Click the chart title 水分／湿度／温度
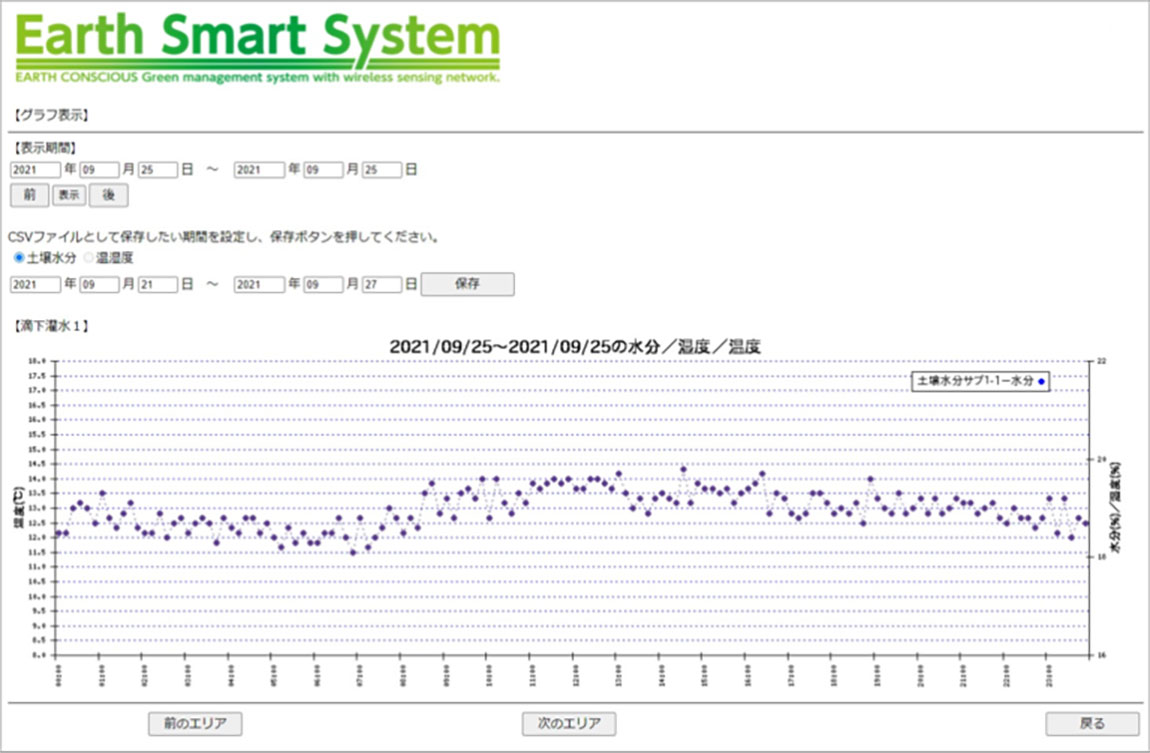This screenshot has height=753, width=1150. (x=574, y=346)
